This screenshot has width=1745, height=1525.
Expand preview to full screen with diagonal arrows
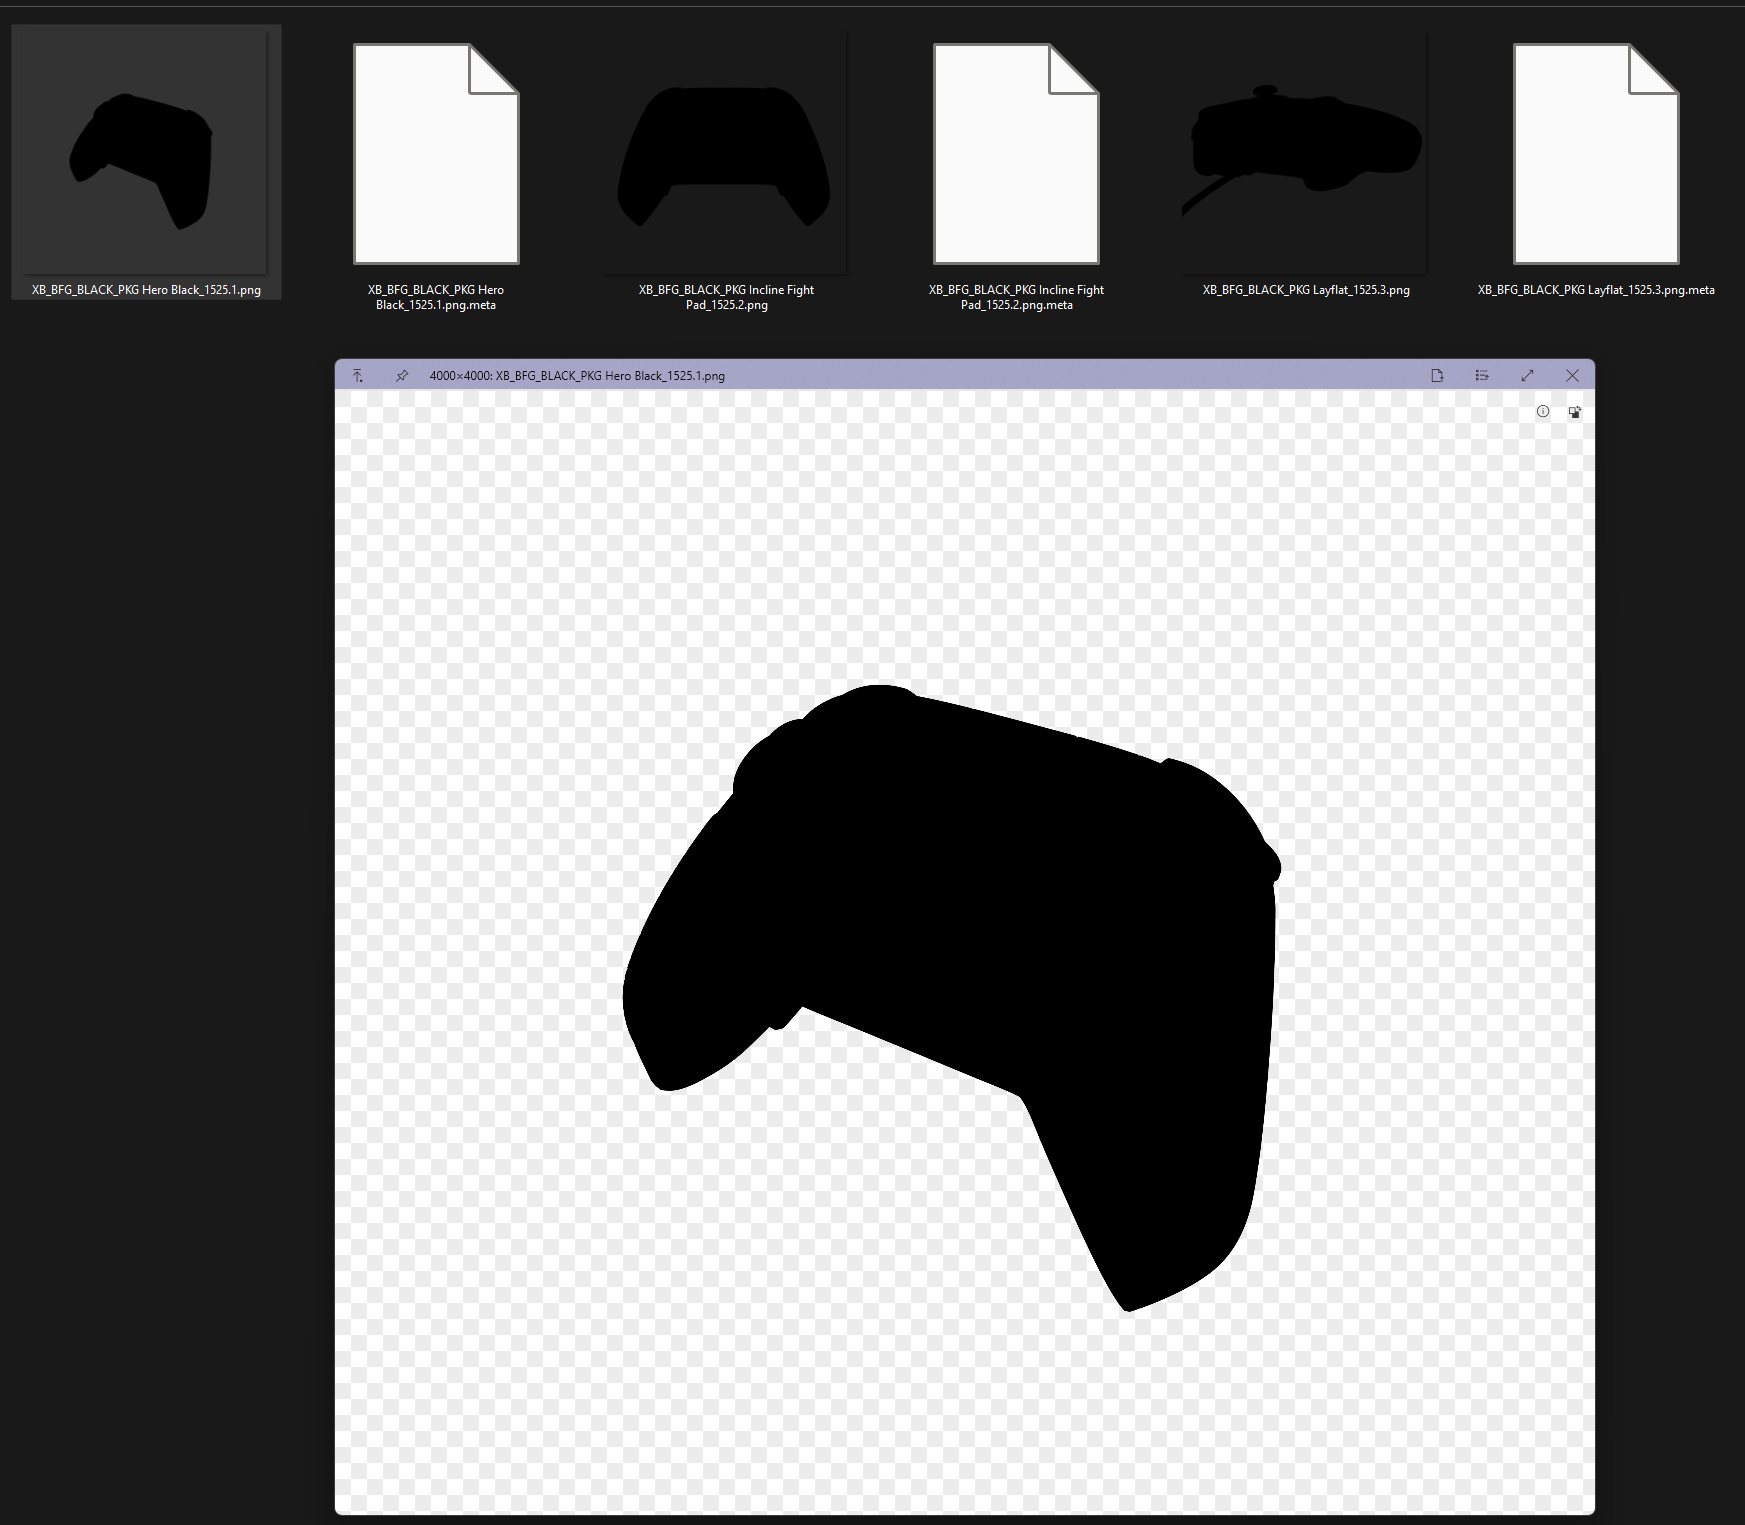pyautogui.click(x=1527, y=376)
